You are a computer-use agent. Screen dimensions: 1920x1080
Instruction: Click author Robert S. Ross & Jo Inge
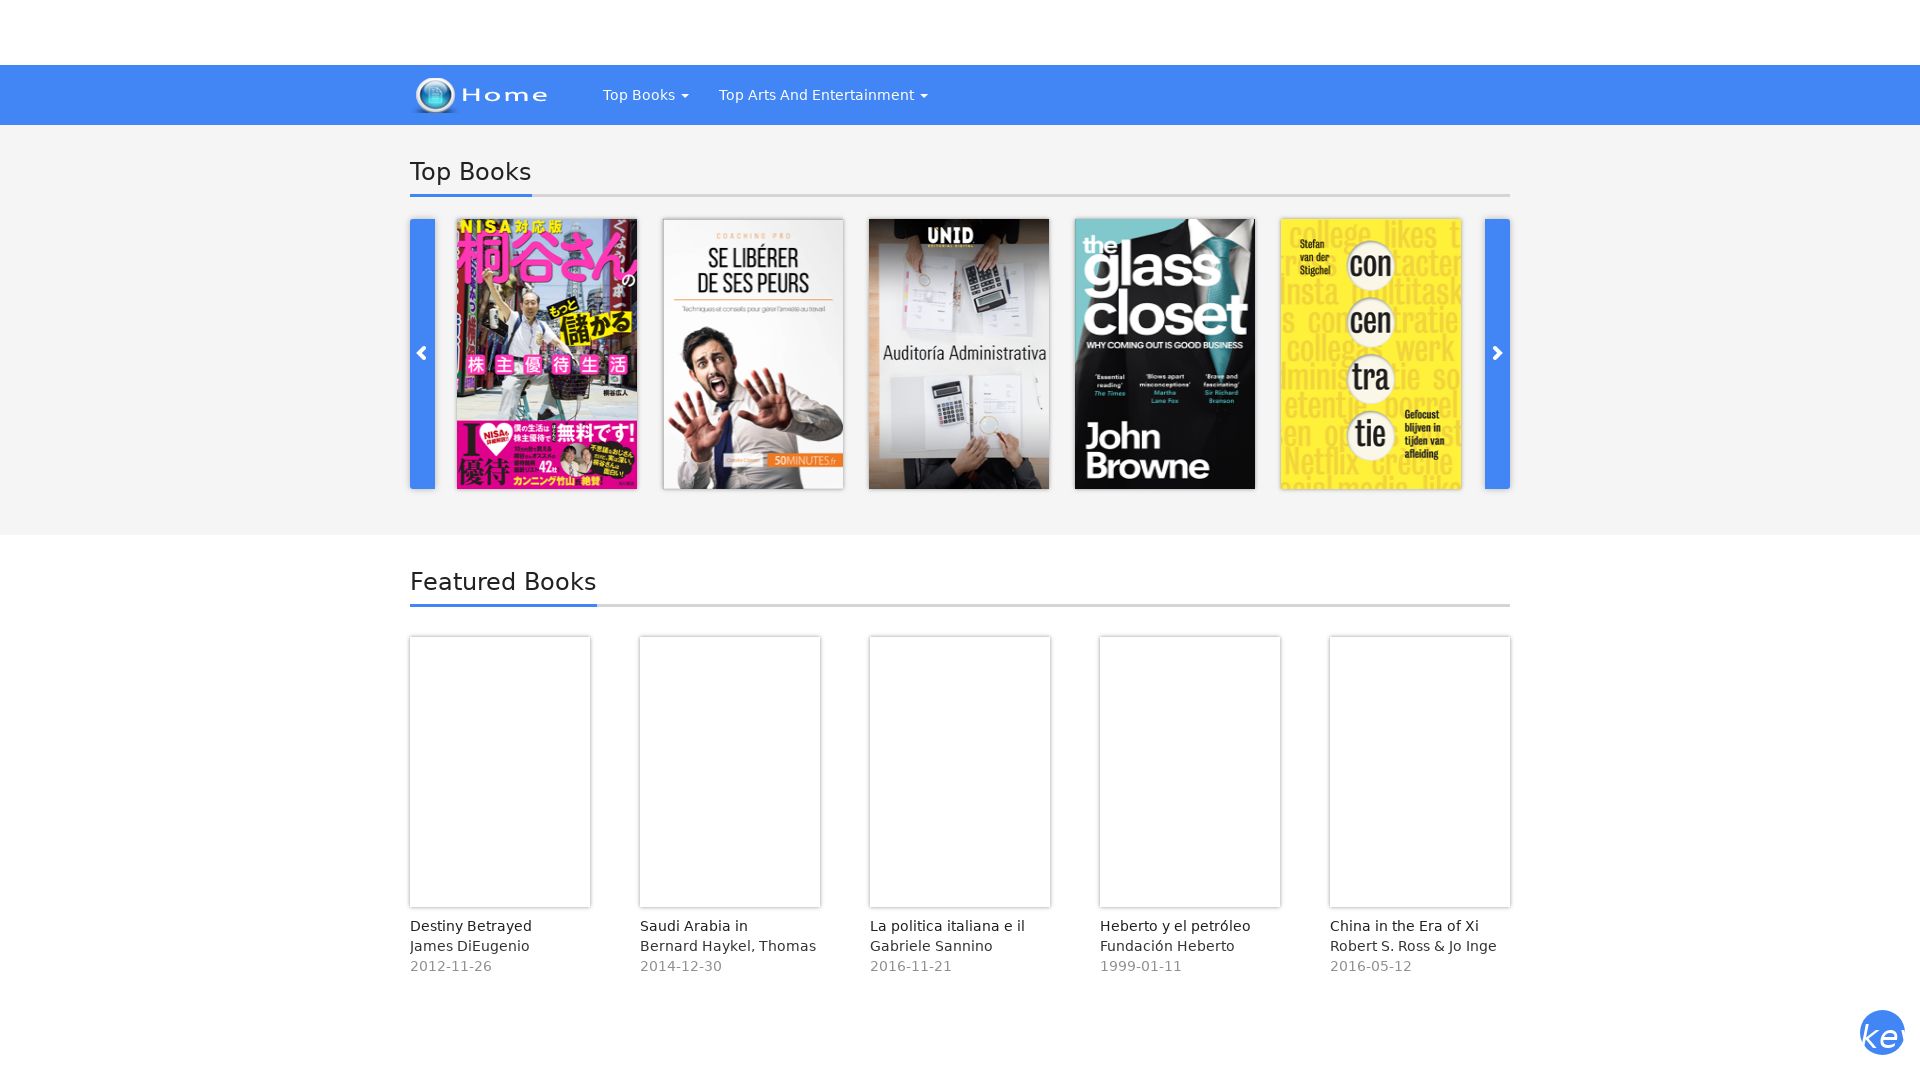[x=1413, y=946]
